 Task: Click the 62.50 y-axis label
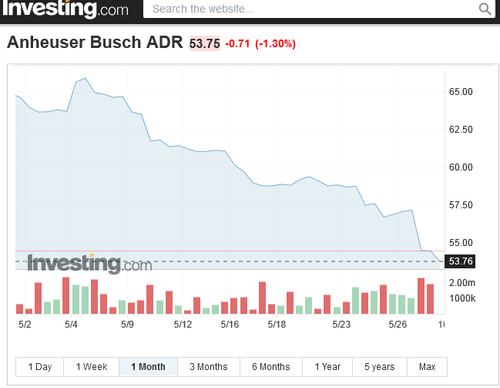pyautogui.click(x=461, y=129)
